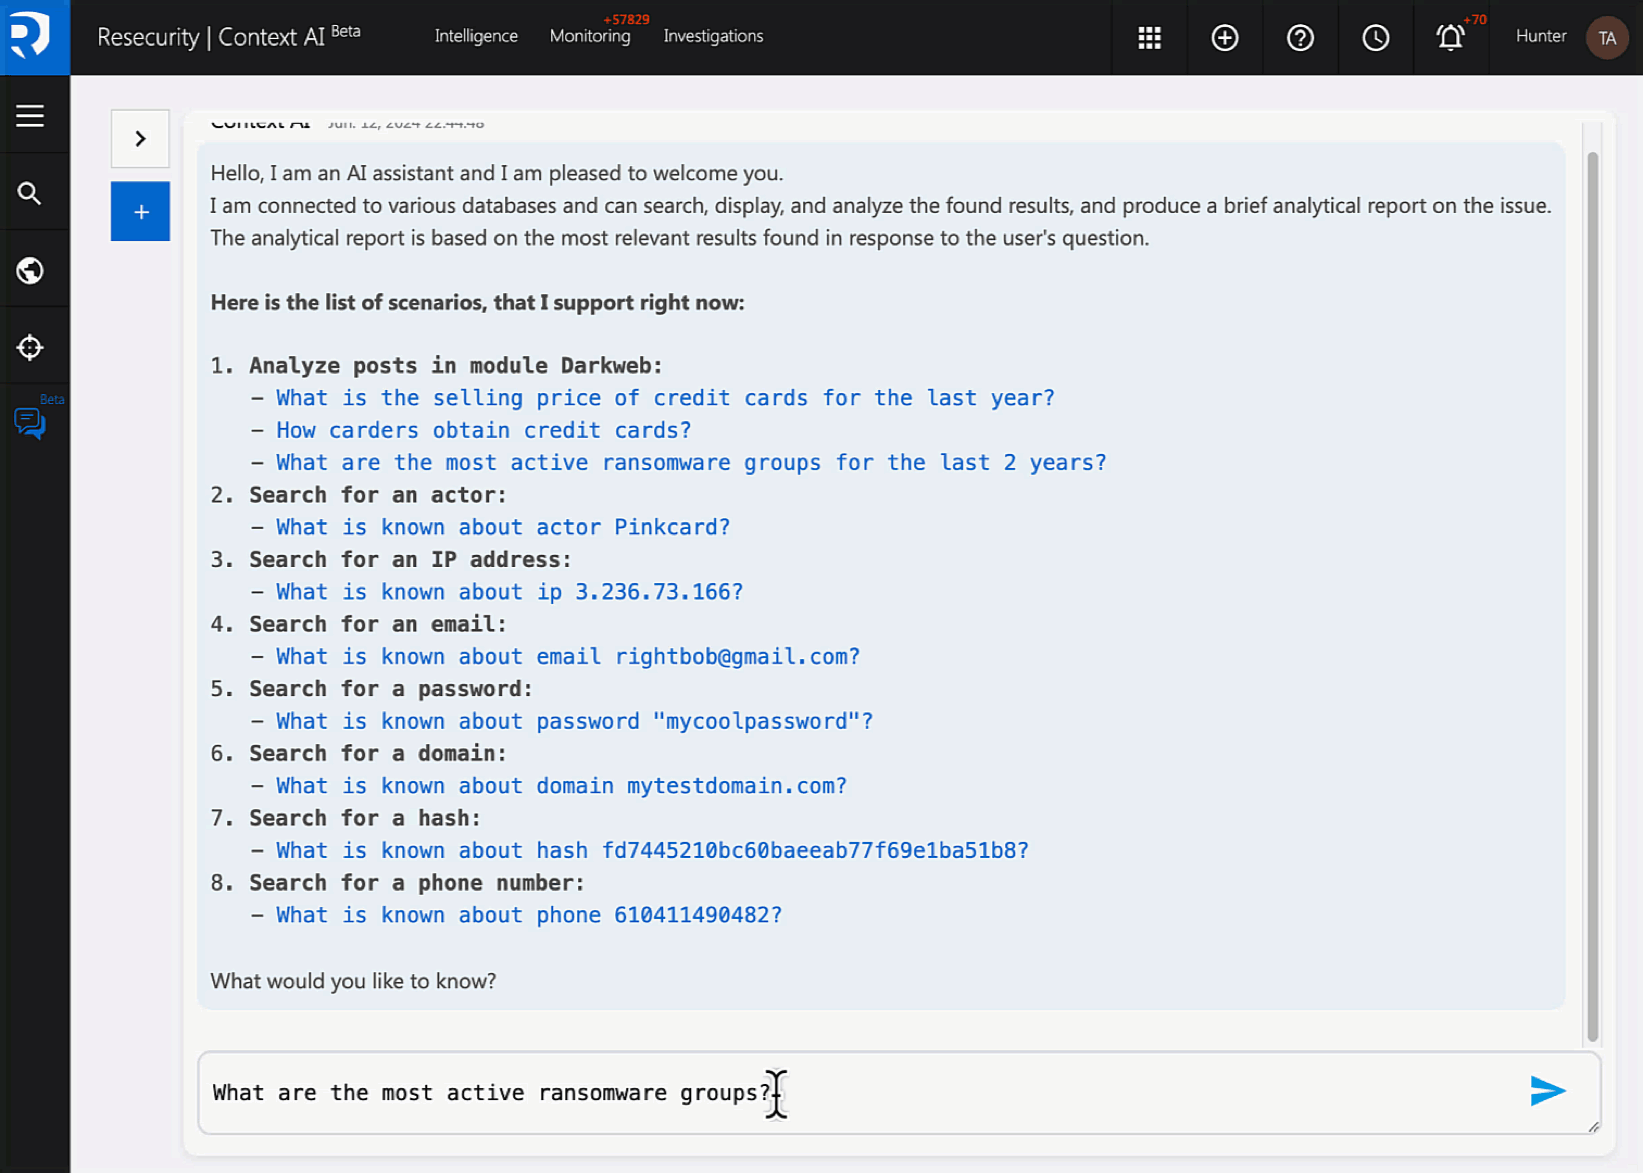Screen dimensions: 1643x1173
Task: Select the phone 610411490482 question link
Action: tap(529, 915)
